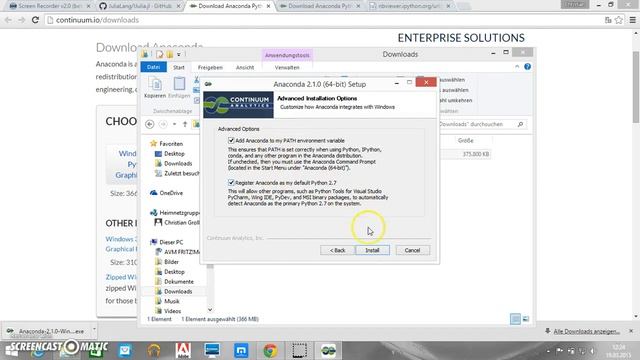Cancel the Anaconda setup wizard
Screen dimensions: 640x360
412,250
